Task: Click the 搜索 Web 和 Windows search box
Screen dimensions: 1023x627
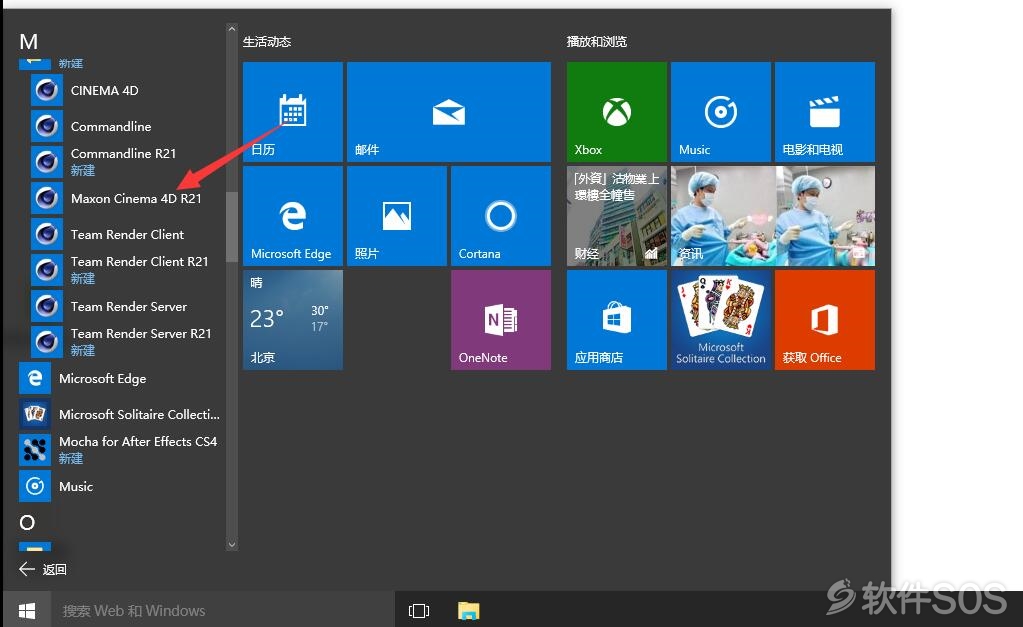Action: pyautogui.click(x=223, y=610)
